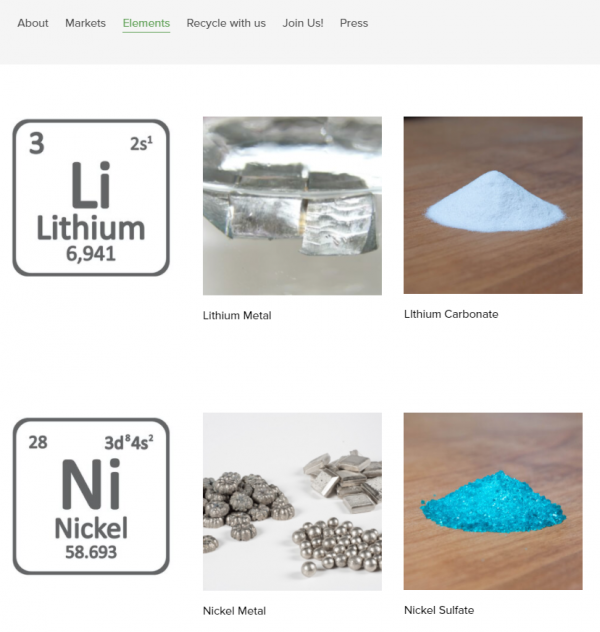The image size is (600, 632).
Task: Click the Lithium Metal caption
Action: click(237, 316)
